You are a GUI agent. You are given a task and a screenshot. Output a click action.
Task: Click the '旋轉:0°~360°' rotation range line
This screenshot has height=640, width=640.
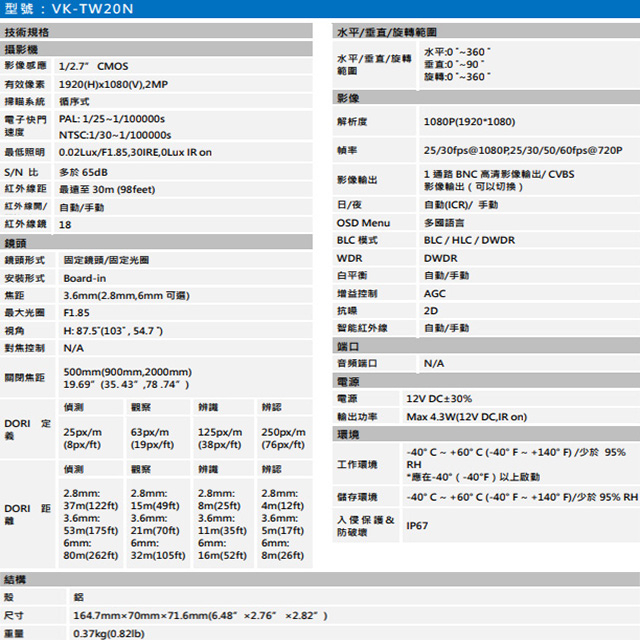(x=457, y=76)
